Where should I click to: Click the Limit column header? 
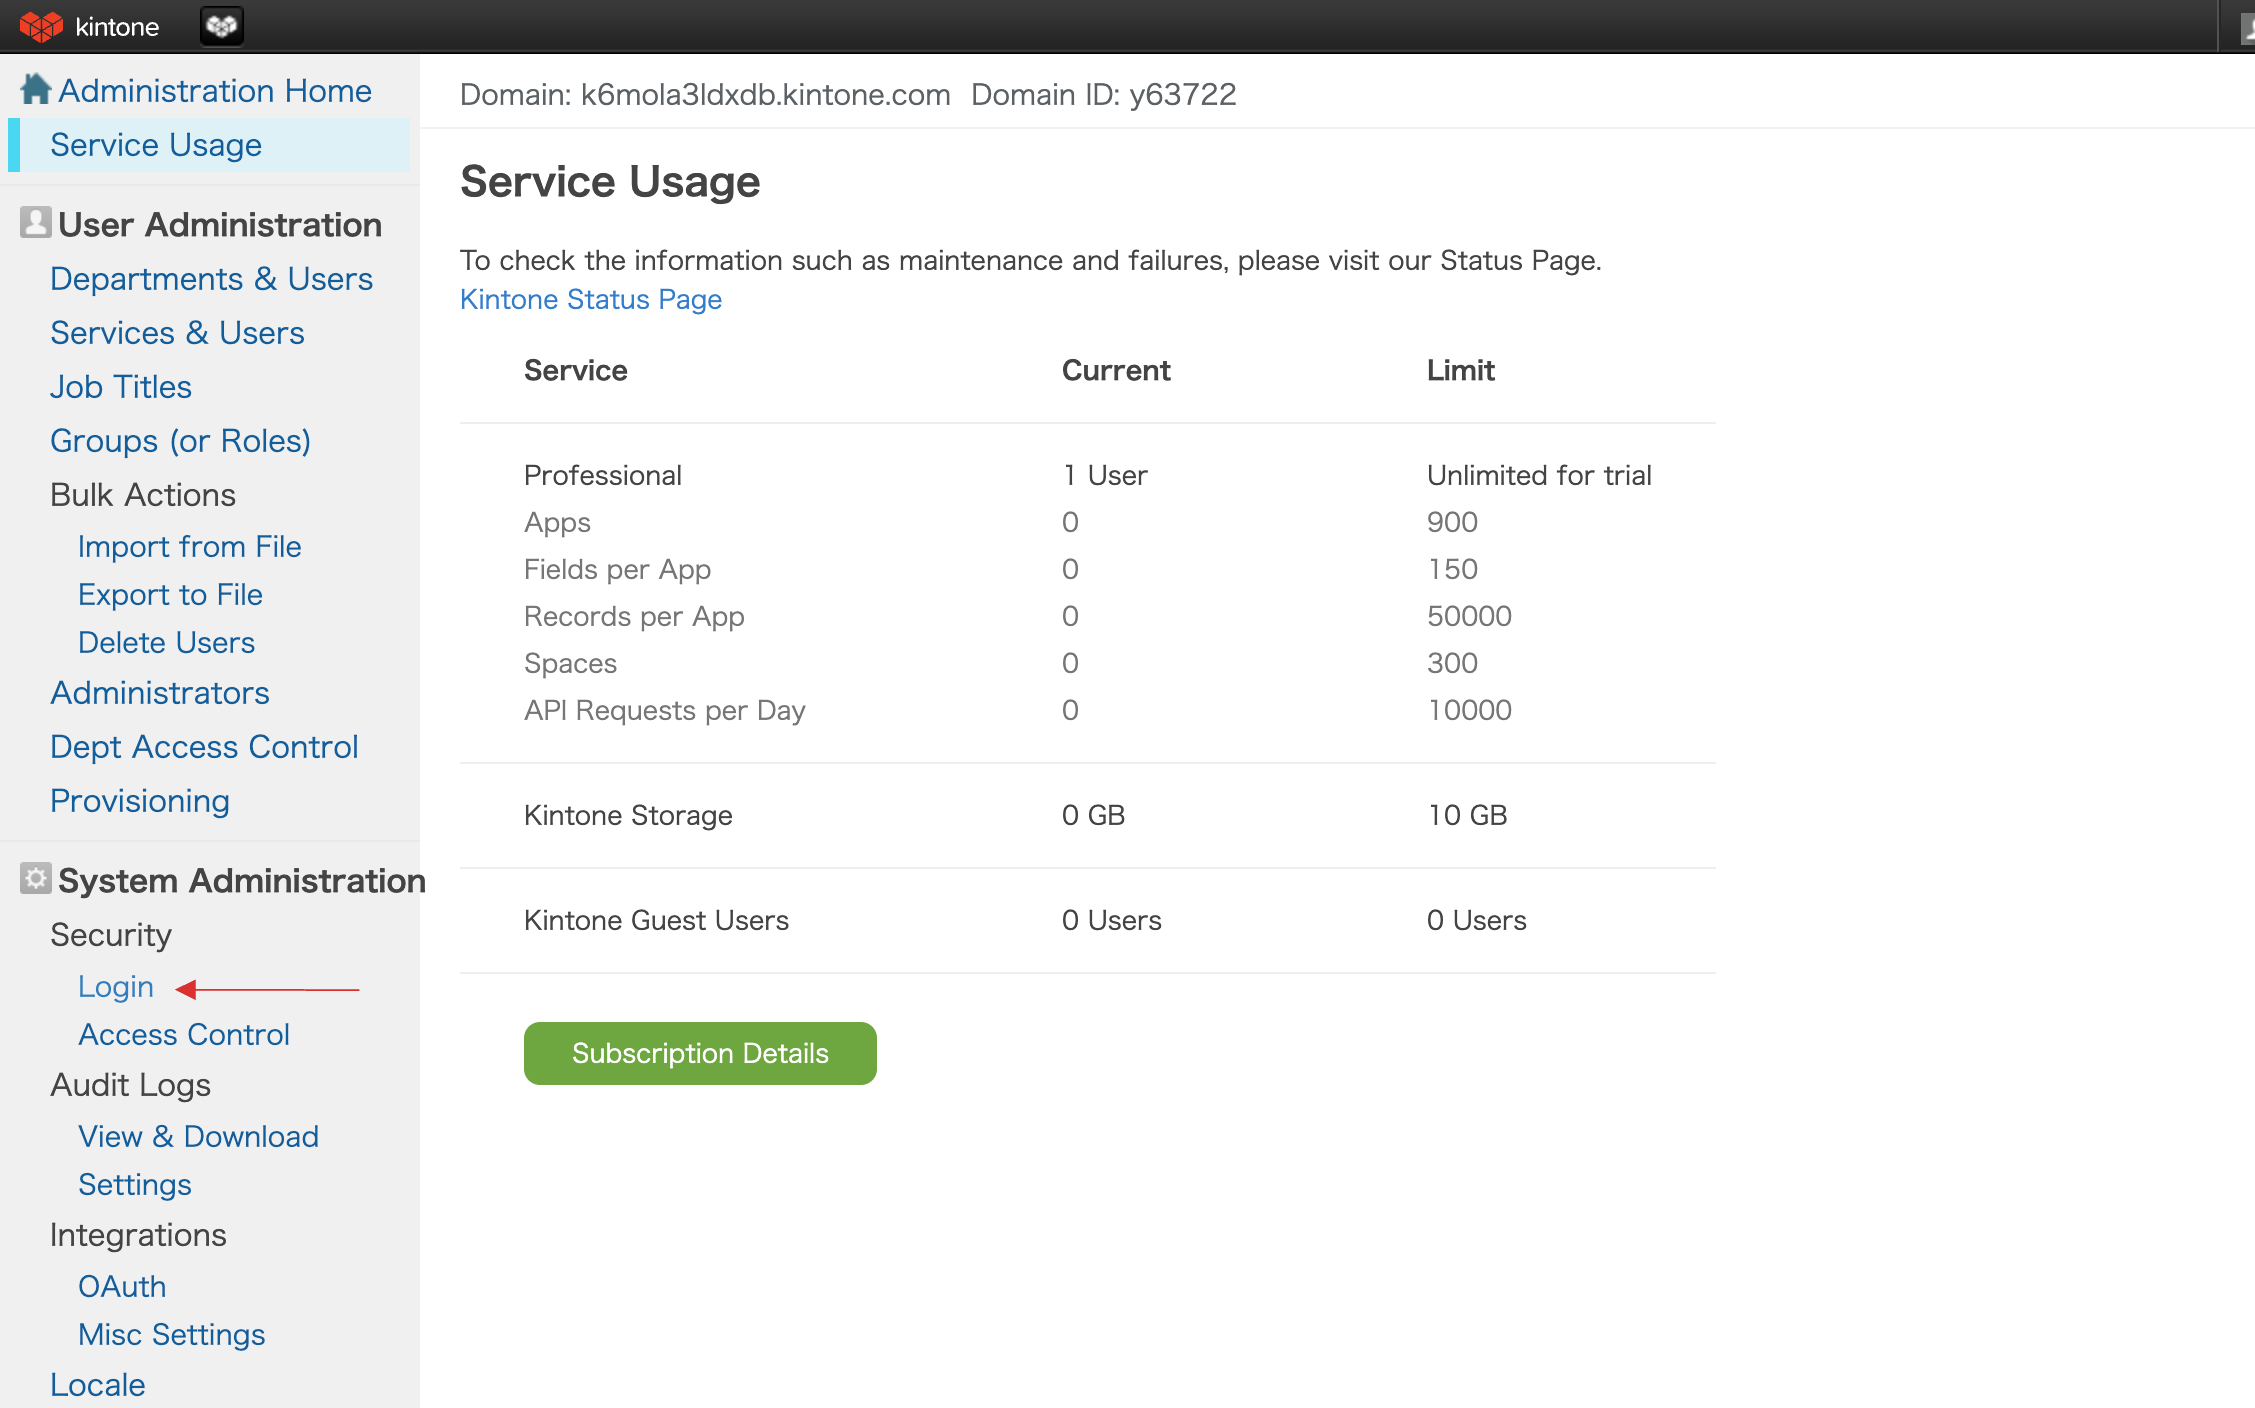(1461, 370)
